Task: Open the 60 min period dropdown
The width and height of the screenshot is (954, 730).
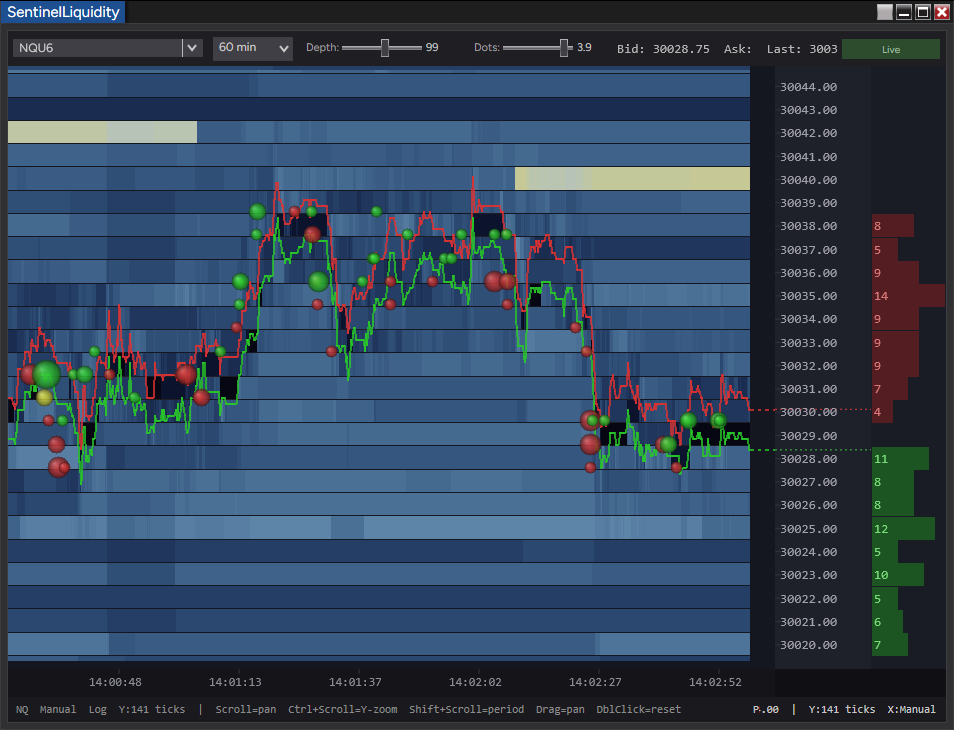Action: (x=252, y=48)
